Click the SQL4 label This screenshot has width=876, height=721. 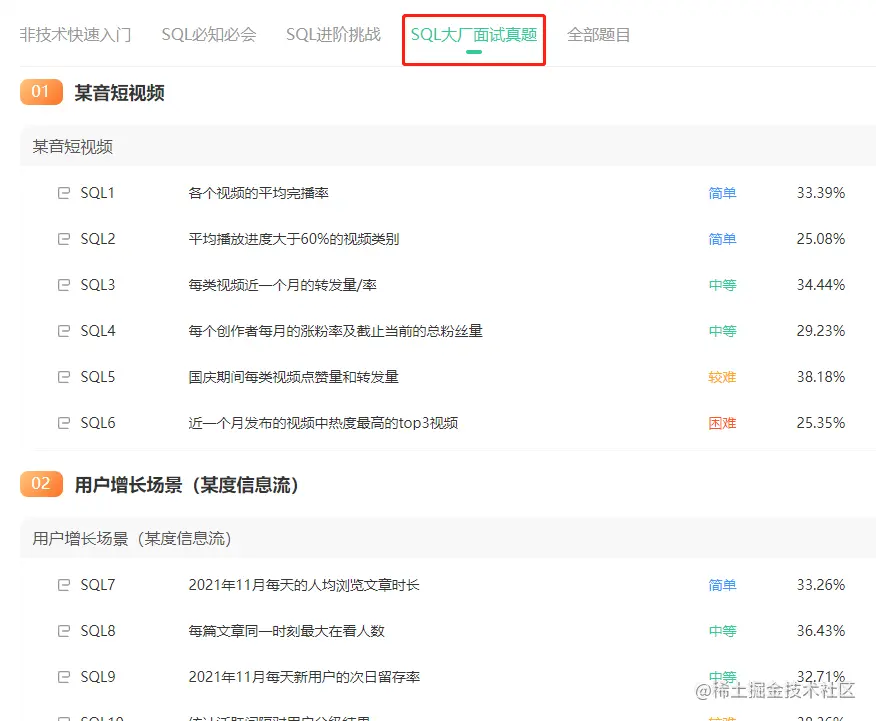pos(98,331)
